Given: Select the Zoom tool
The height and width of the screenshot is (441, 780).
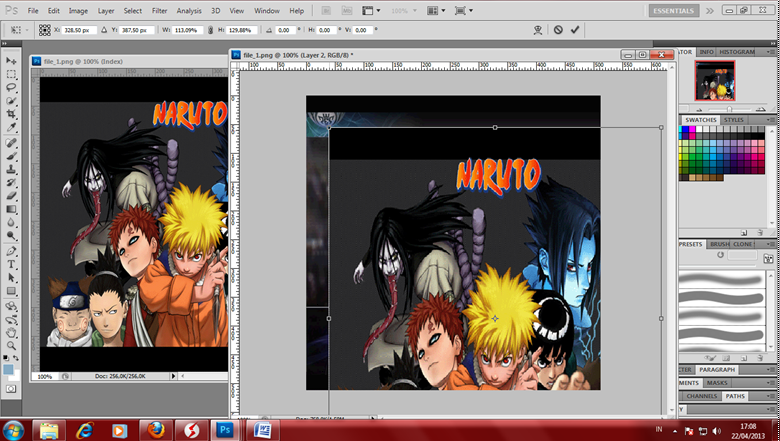Looking at the screenshot, I should point(11,346).
